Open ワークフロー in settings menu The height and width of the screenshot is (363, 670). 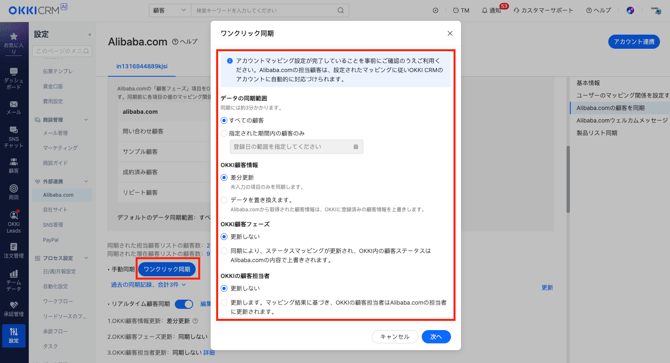click(x=58, y=302)
